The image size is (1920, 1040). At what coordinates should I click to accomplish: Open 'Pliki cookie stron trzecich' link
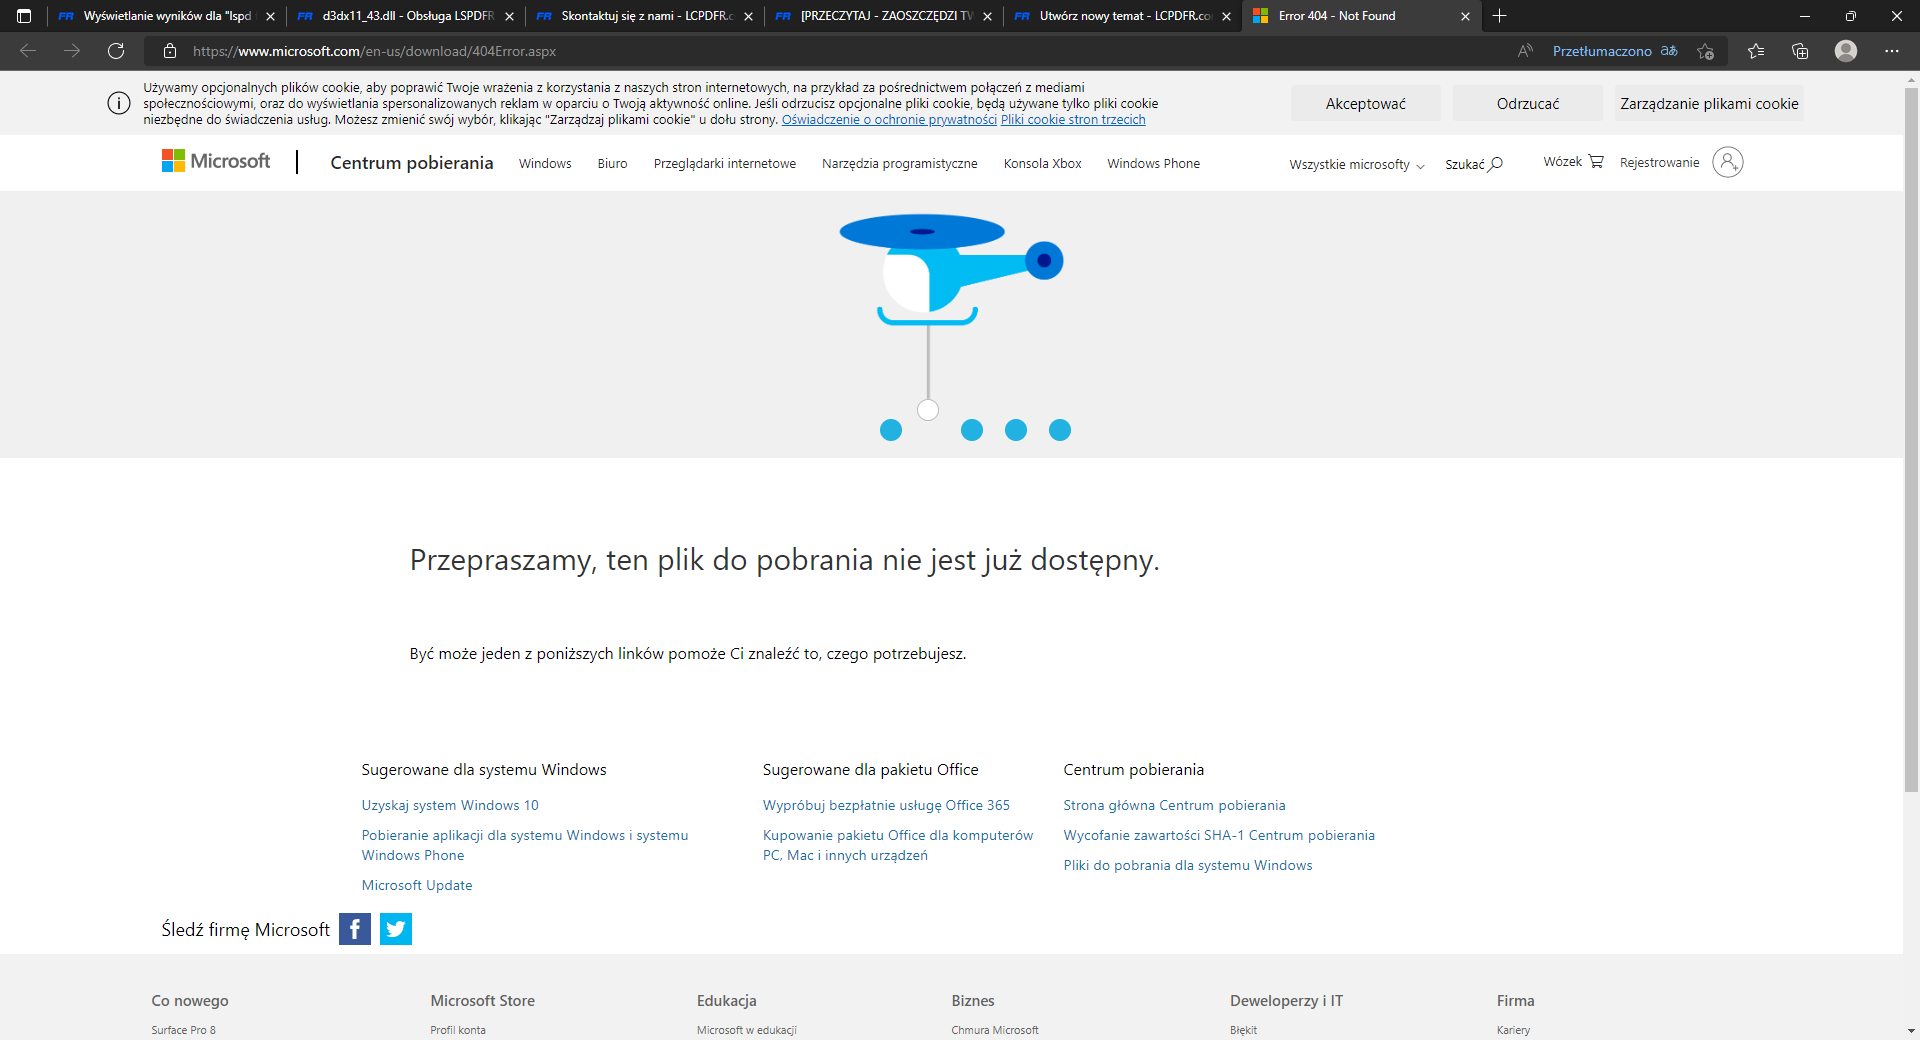tap(1073, 120)
